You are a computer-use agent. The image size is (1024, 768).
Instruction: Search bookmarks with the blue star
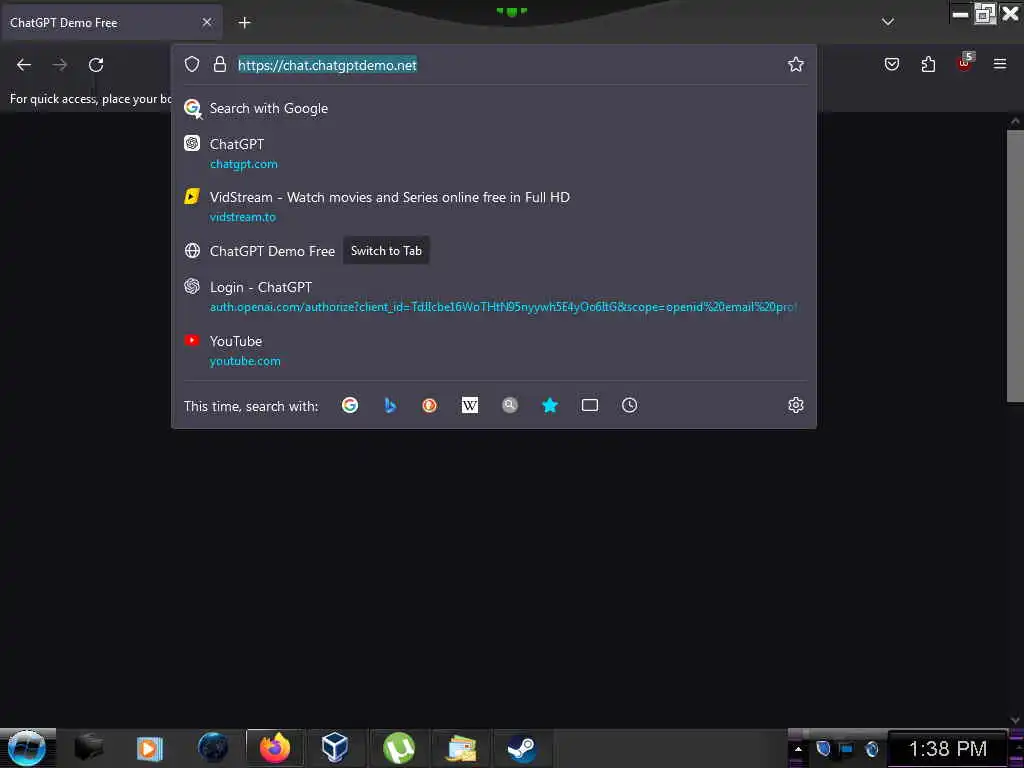click(x=550, y=406)
